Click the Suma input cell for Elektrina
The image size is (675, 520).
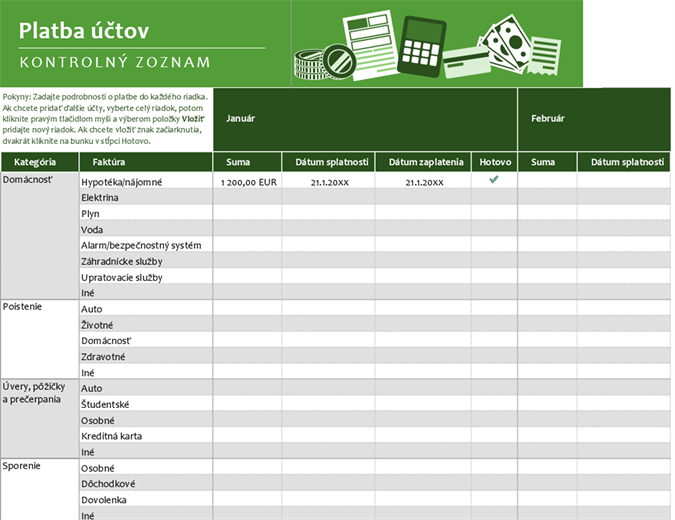click(x=248, y=198)
